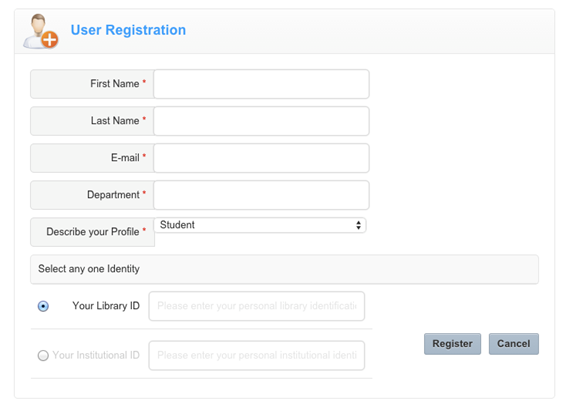
Task: Click the user registration avatar icon
Action: click(40, 31)
